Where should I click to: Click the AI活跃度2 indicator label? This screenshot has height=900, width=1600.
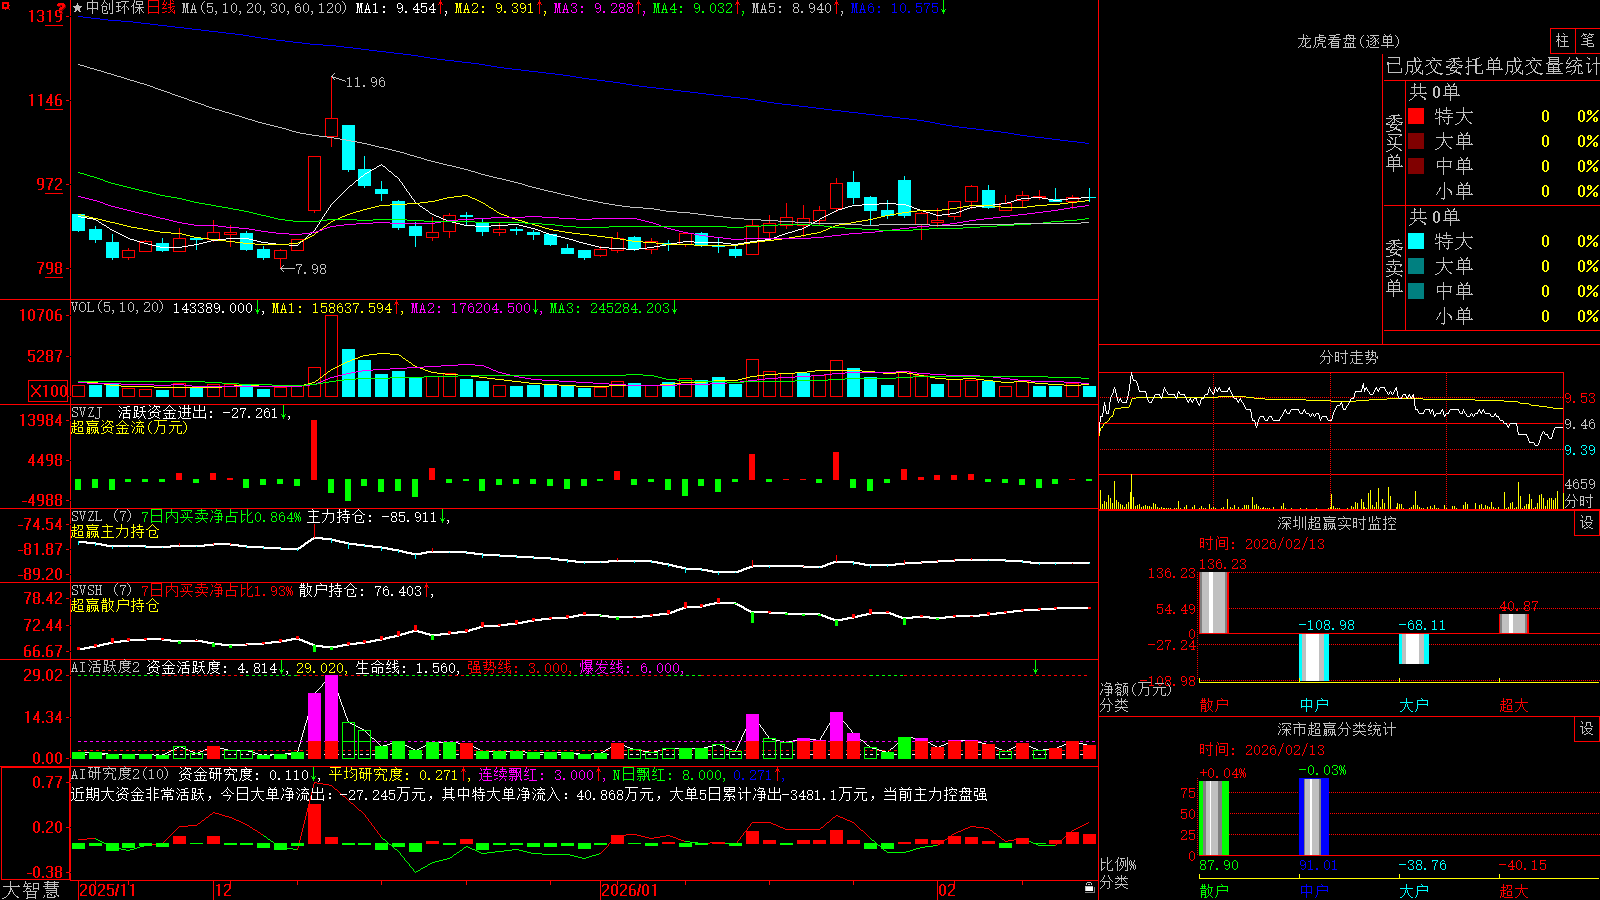(x=106, y=667)
